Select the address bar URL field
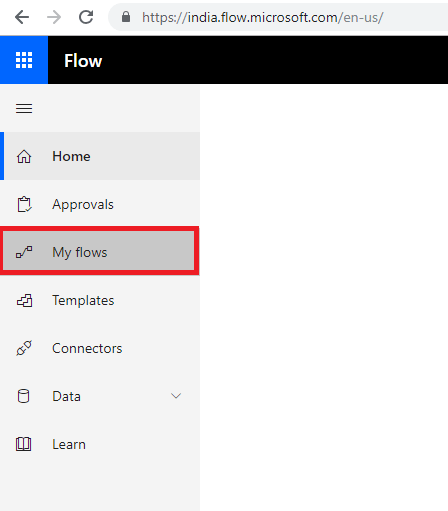This screenshot has width=448, height=511. pyautogui.click(x=278, y=17)
